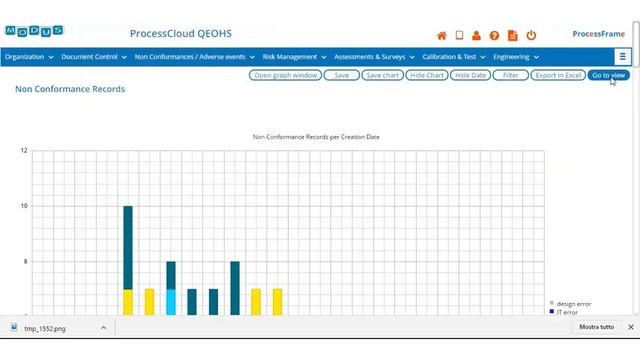Open the Engineering menu

point(516,57)
